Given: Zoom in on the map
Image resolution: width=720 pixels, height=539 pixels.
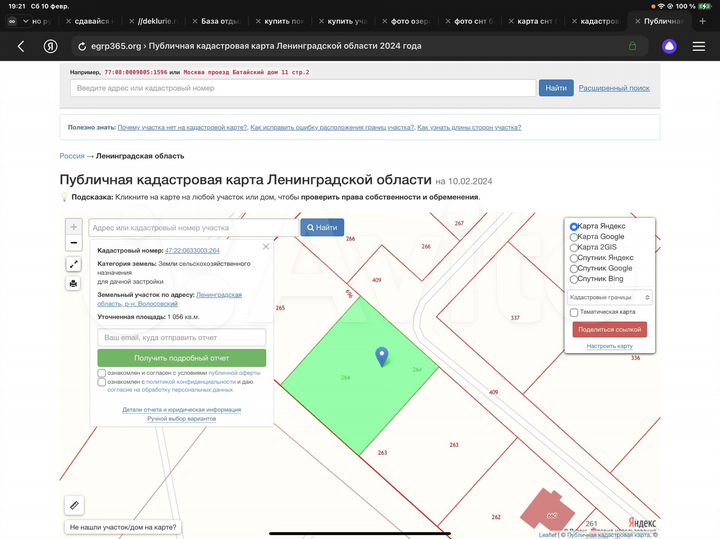Looking at the screenshot, I should [73, 227].
